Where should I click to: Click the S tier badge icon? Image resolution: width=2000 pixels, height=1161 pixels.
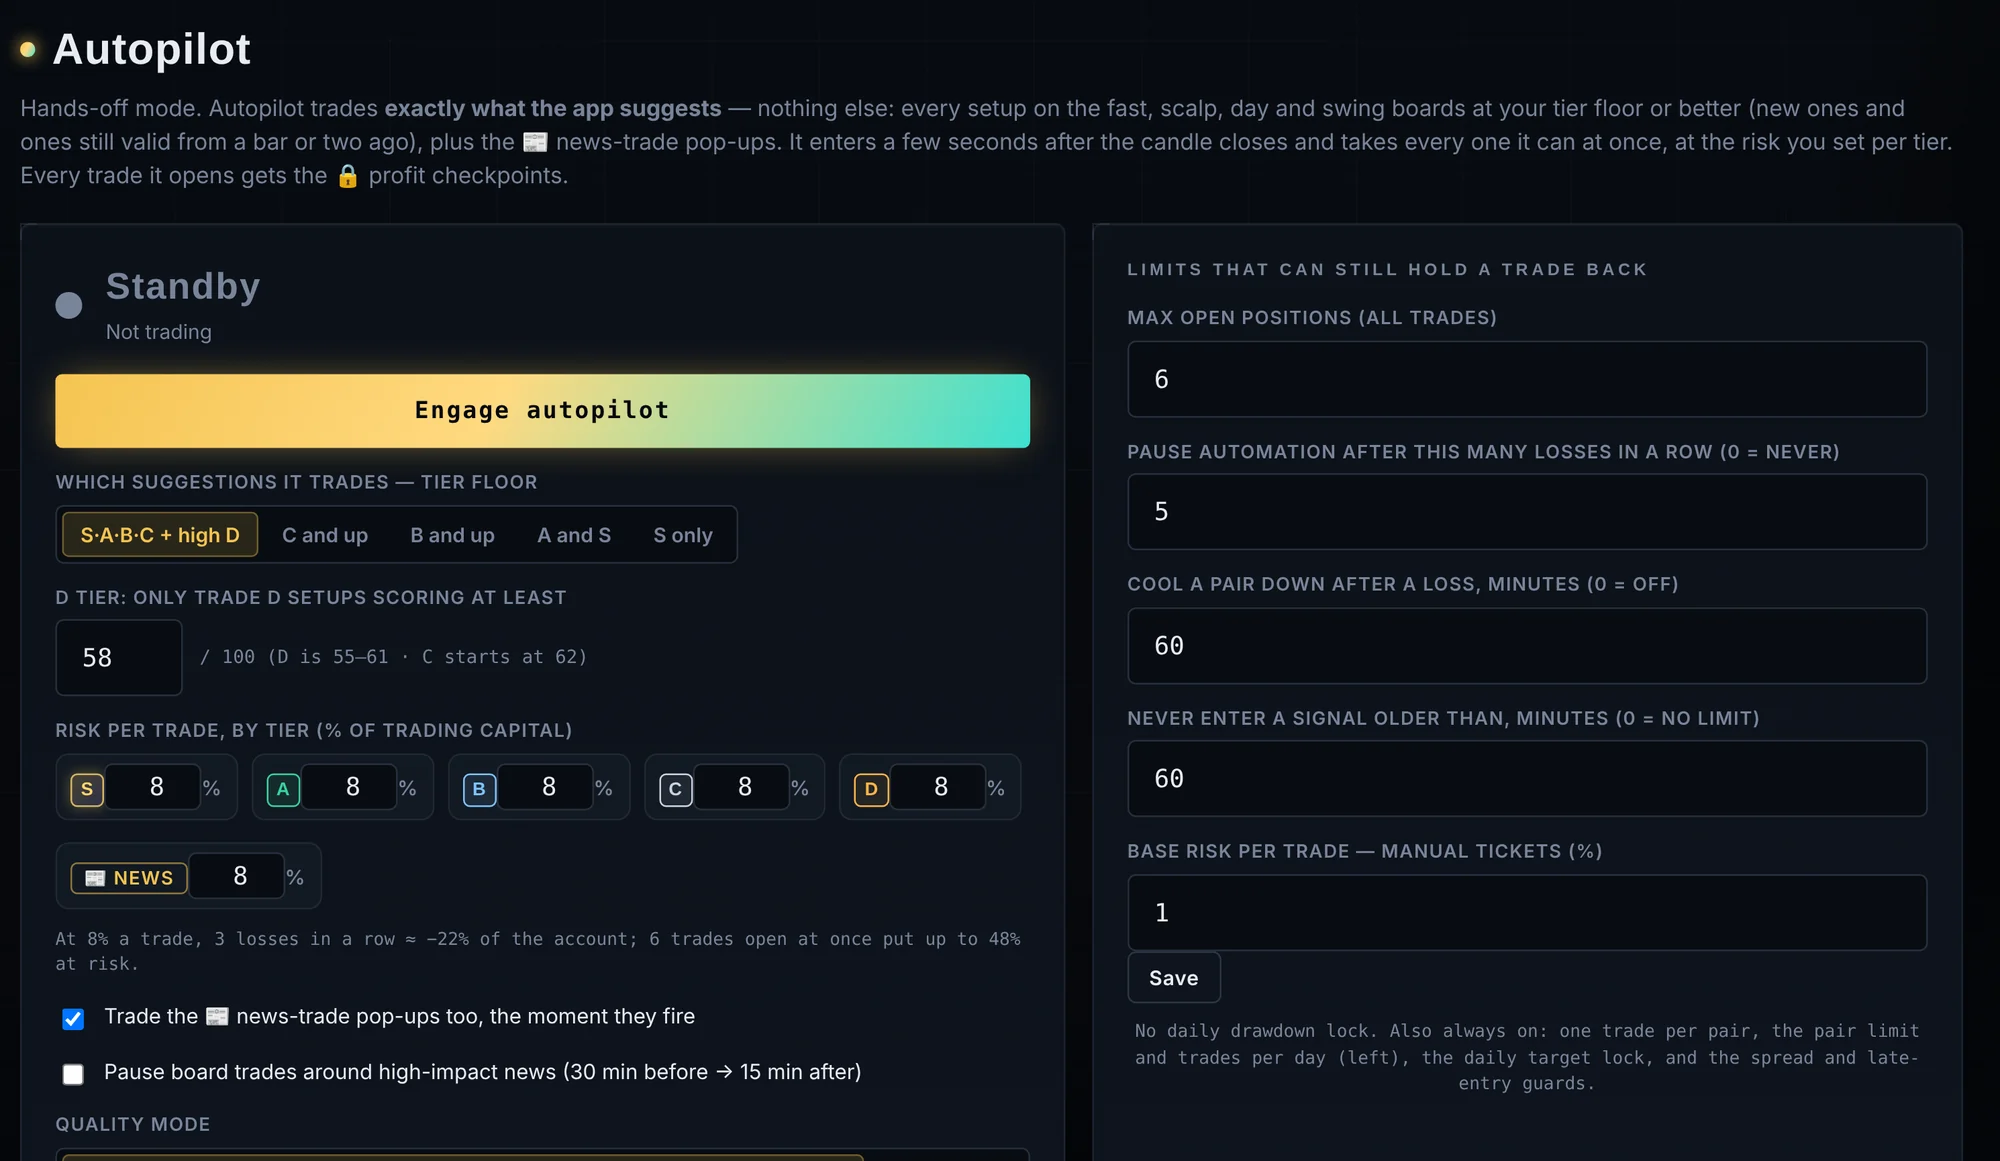[x=87, y=789]
